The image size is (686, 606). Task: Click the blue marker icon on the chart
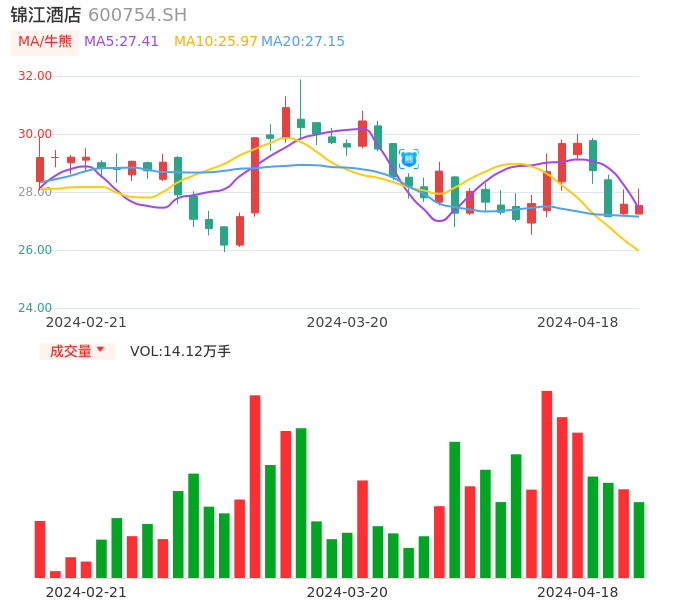408,159
